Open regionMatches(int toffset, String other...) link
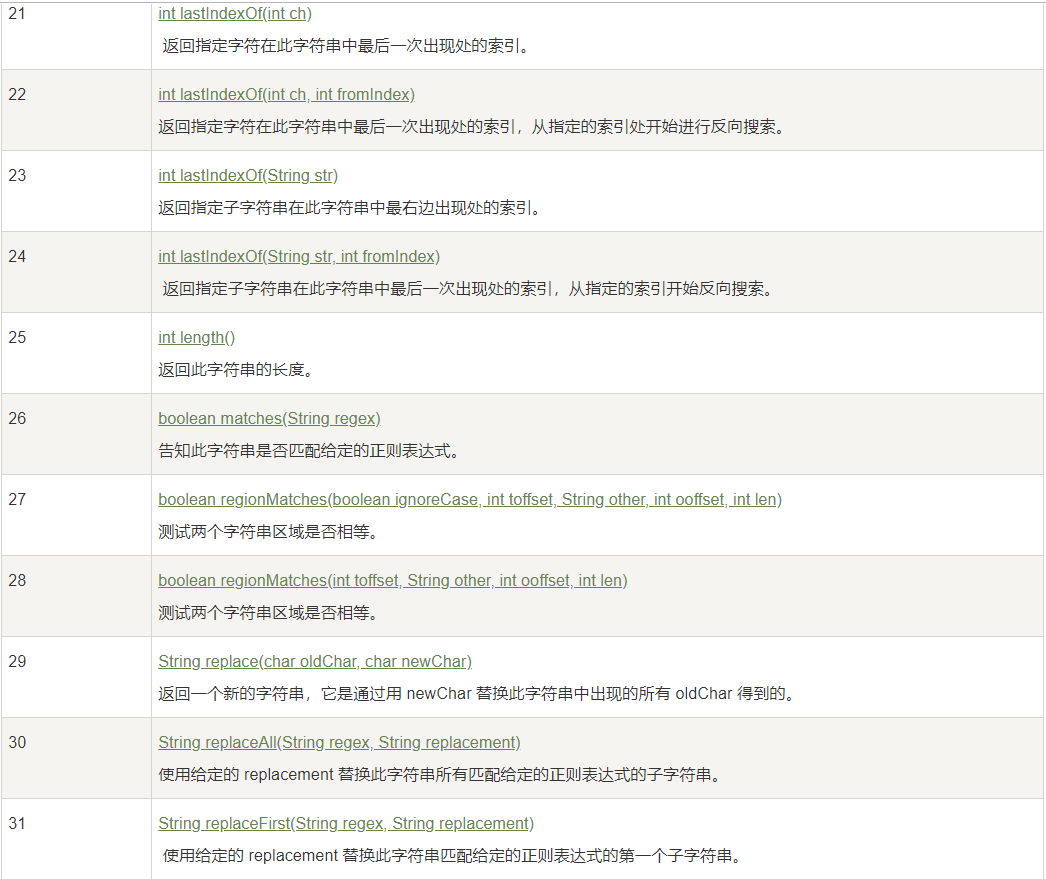The image size is (1046, 879). [392, 580]
